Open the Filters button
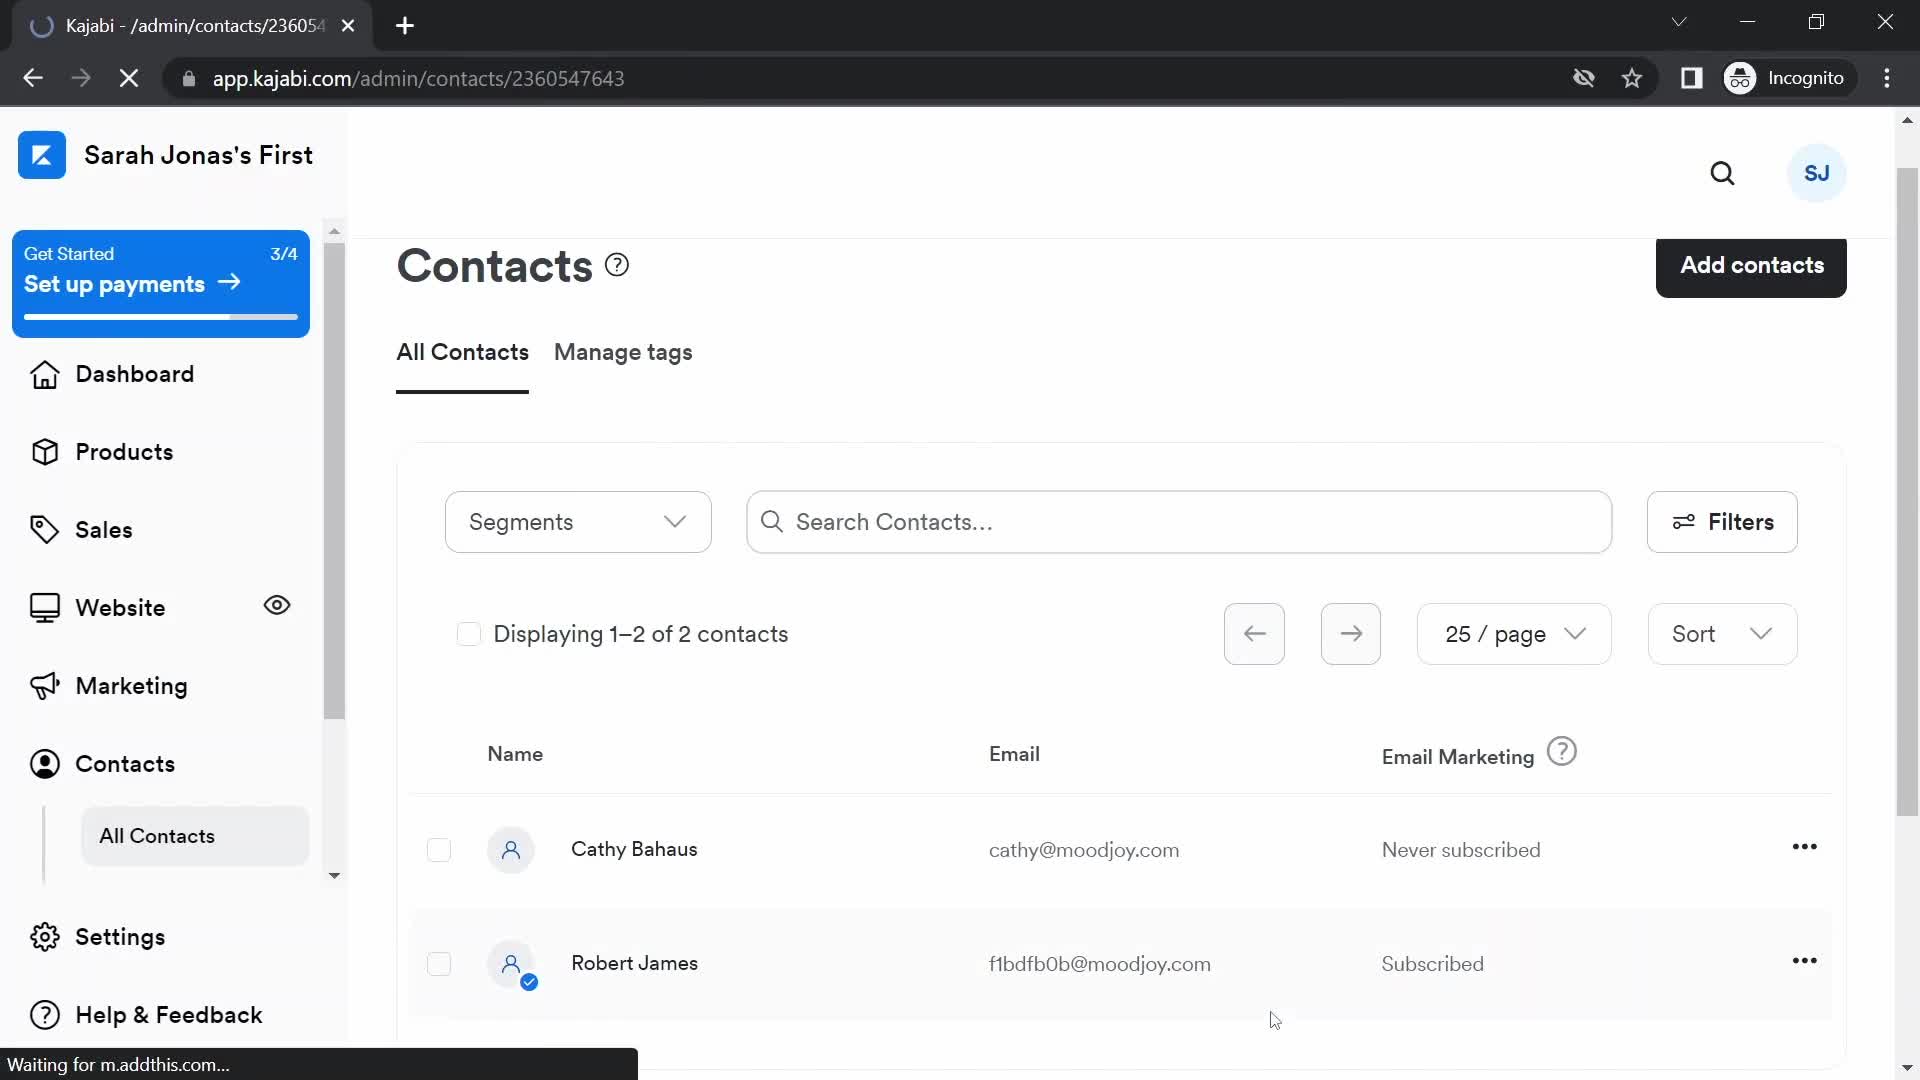Viewport: 1920px width, 1080px height. (x=1721, y=522)
